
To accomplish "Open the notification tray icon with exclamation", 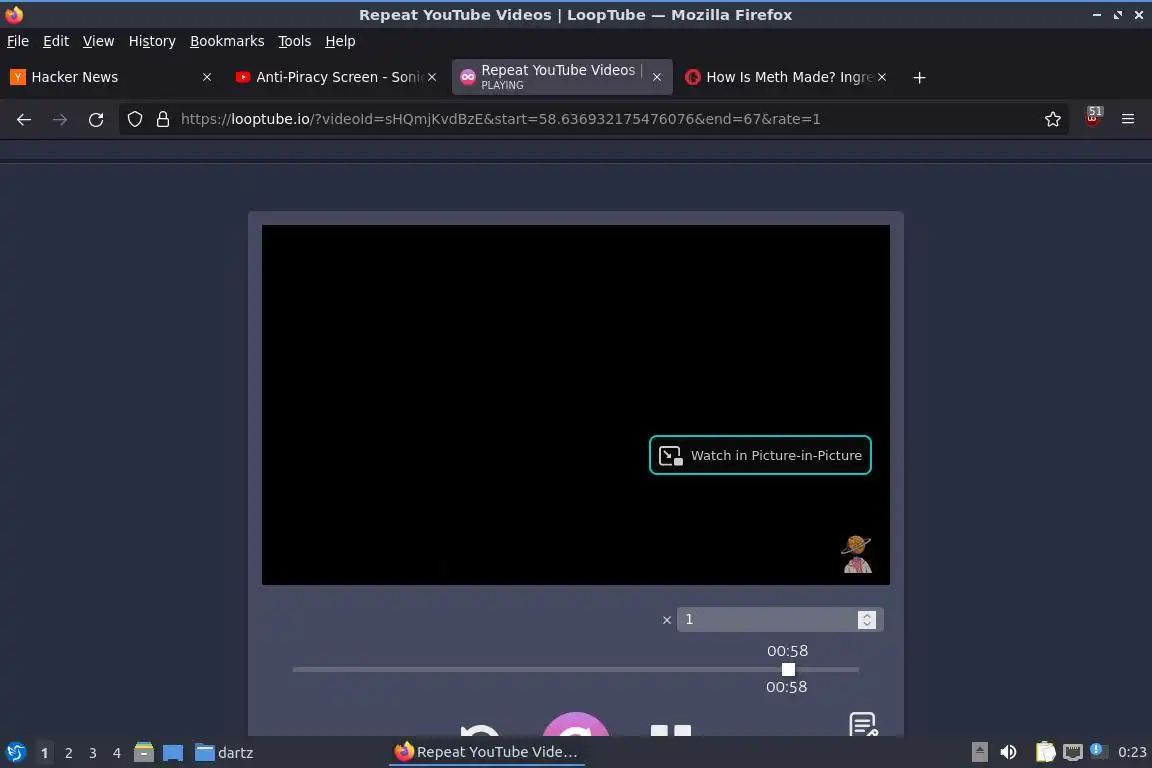I will click(1097, 750).
